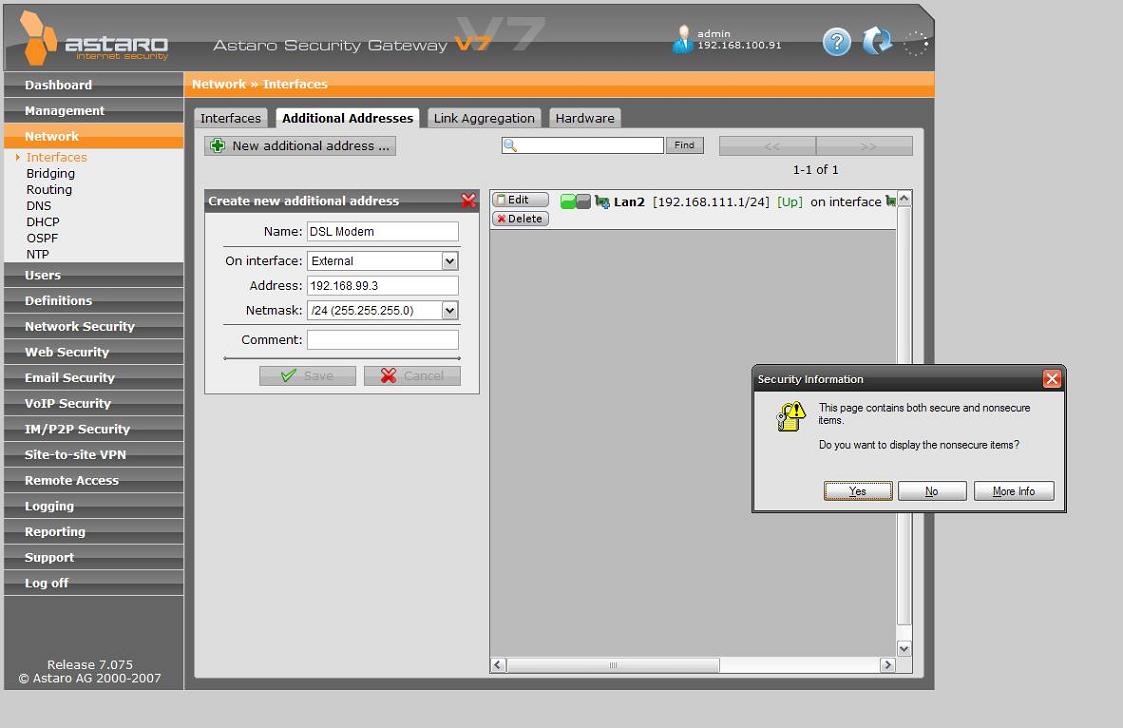Screen dimensions: 1123x728
Task: Click the list's scroll down arrow
Action: (905, 648)
